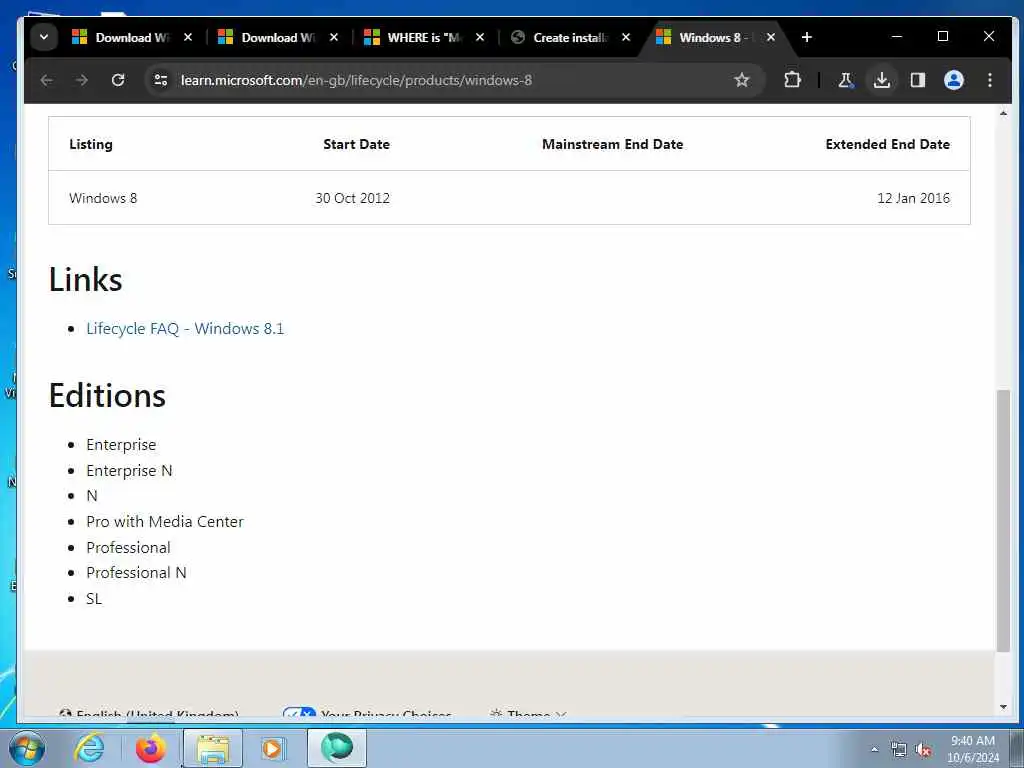
Task: Click the Enterprise N list item
Action: point(129,470)
